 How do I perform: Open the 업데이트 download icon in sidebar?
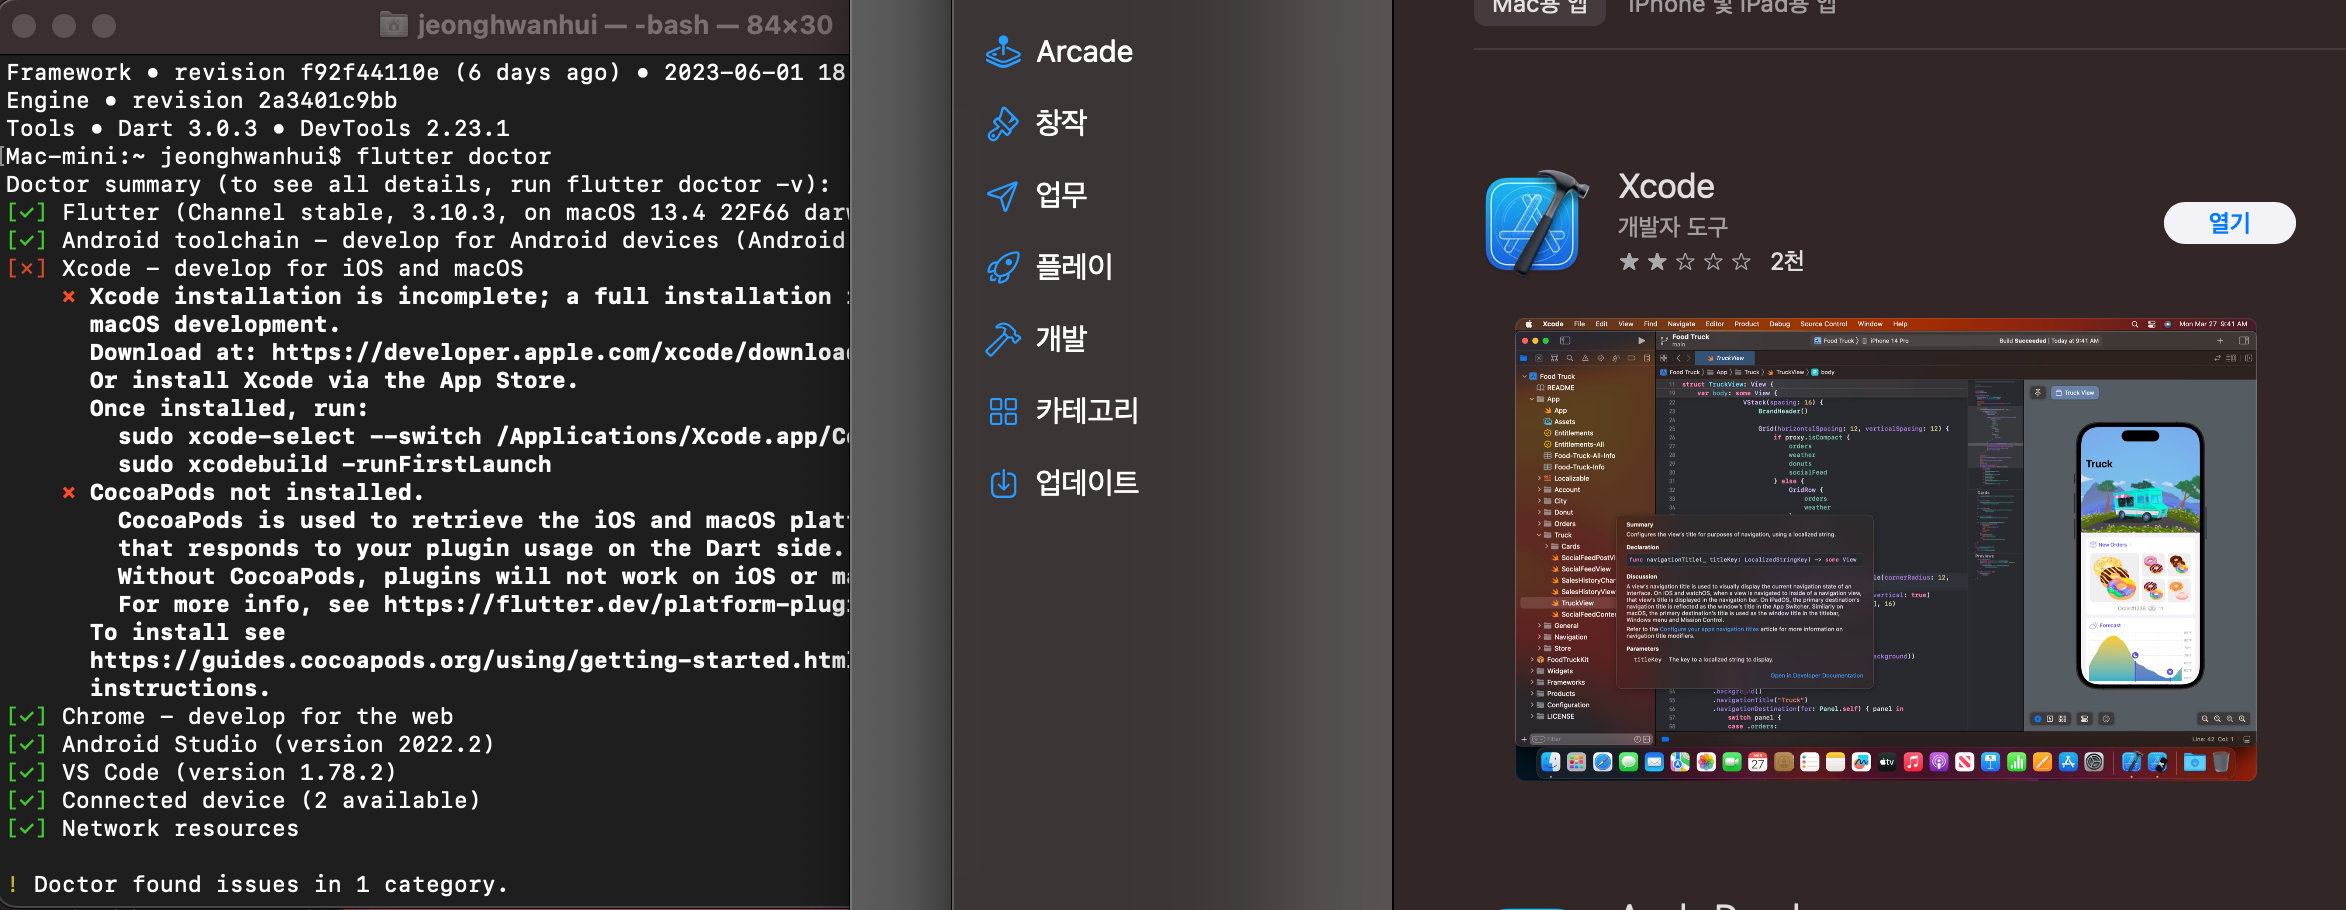click(x=1003, y=483)
